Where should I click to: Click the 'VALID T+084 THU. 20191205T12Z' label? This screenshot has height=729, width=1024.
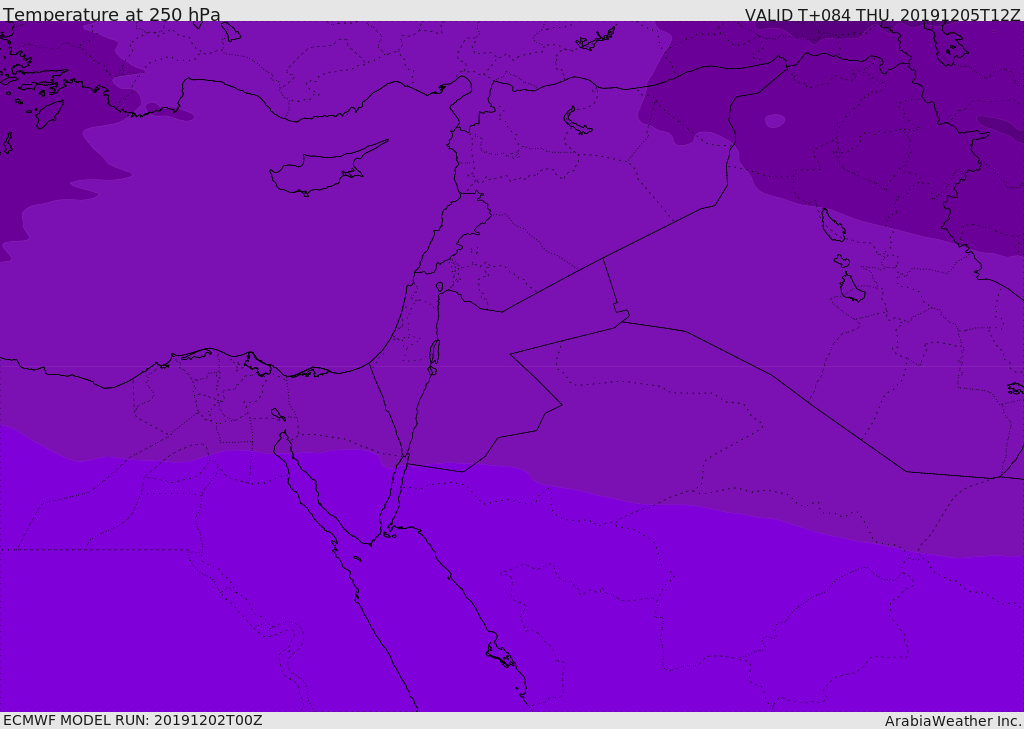(882, 14)
